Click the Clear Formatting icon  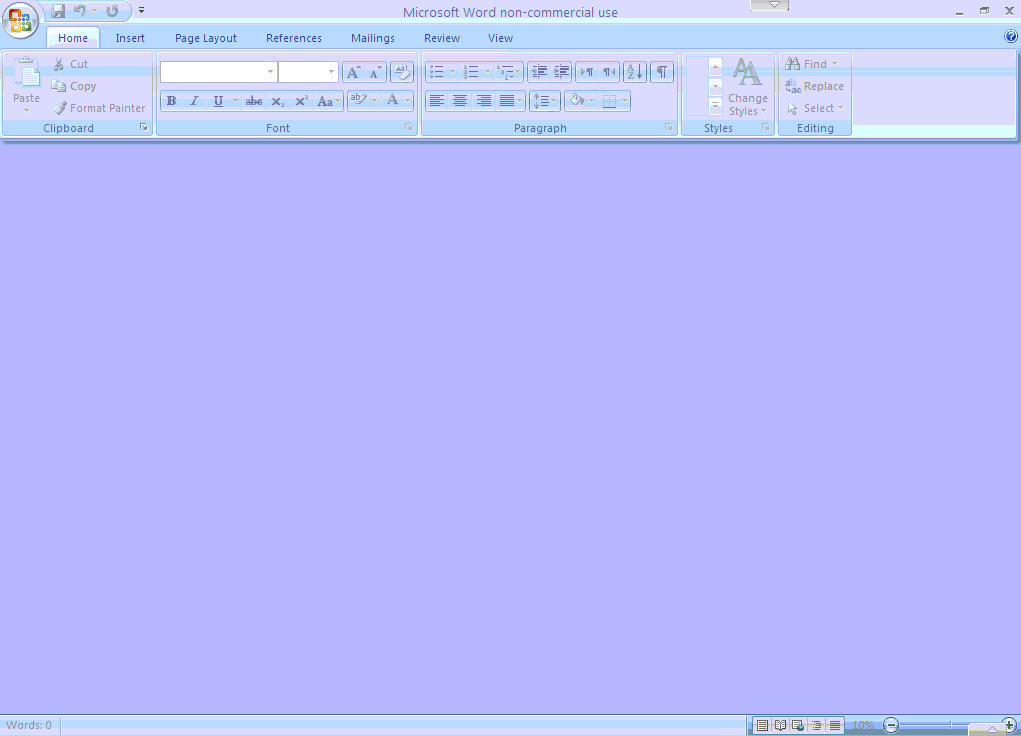pos(402,72)
